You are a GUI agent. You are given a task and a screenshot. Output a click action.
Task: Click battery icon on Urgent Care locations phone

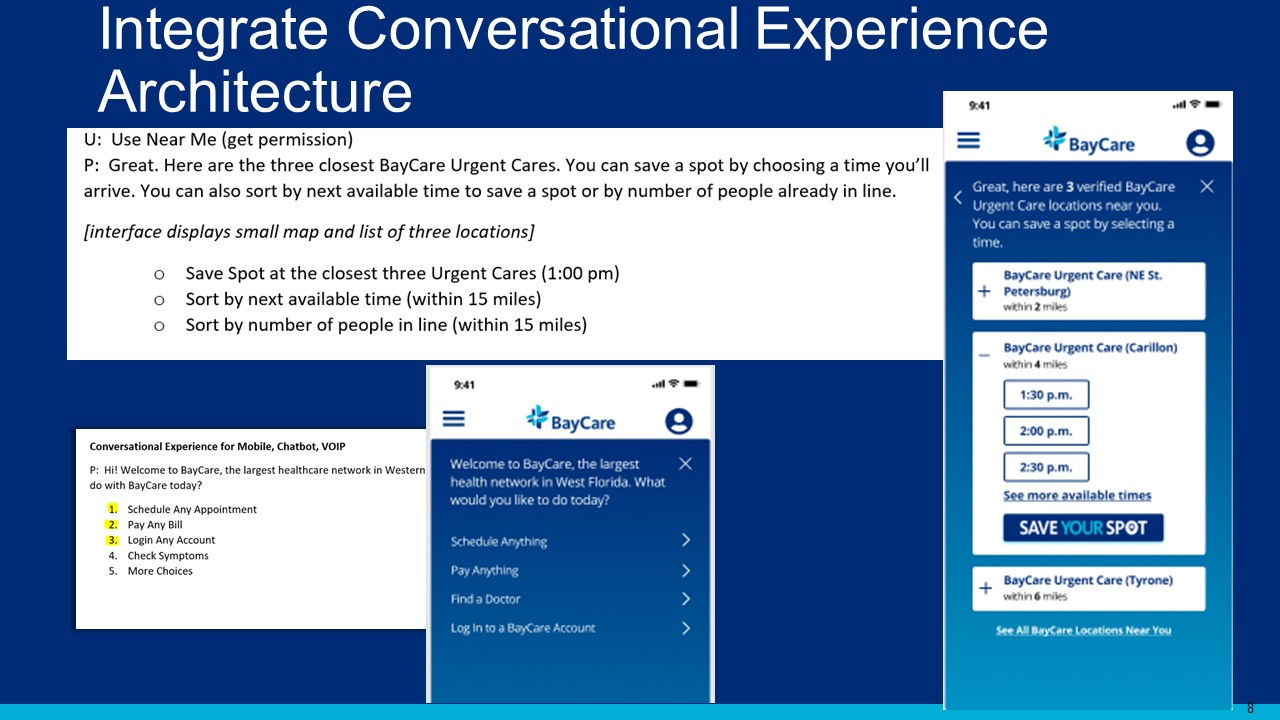(x=1213, y=104)
